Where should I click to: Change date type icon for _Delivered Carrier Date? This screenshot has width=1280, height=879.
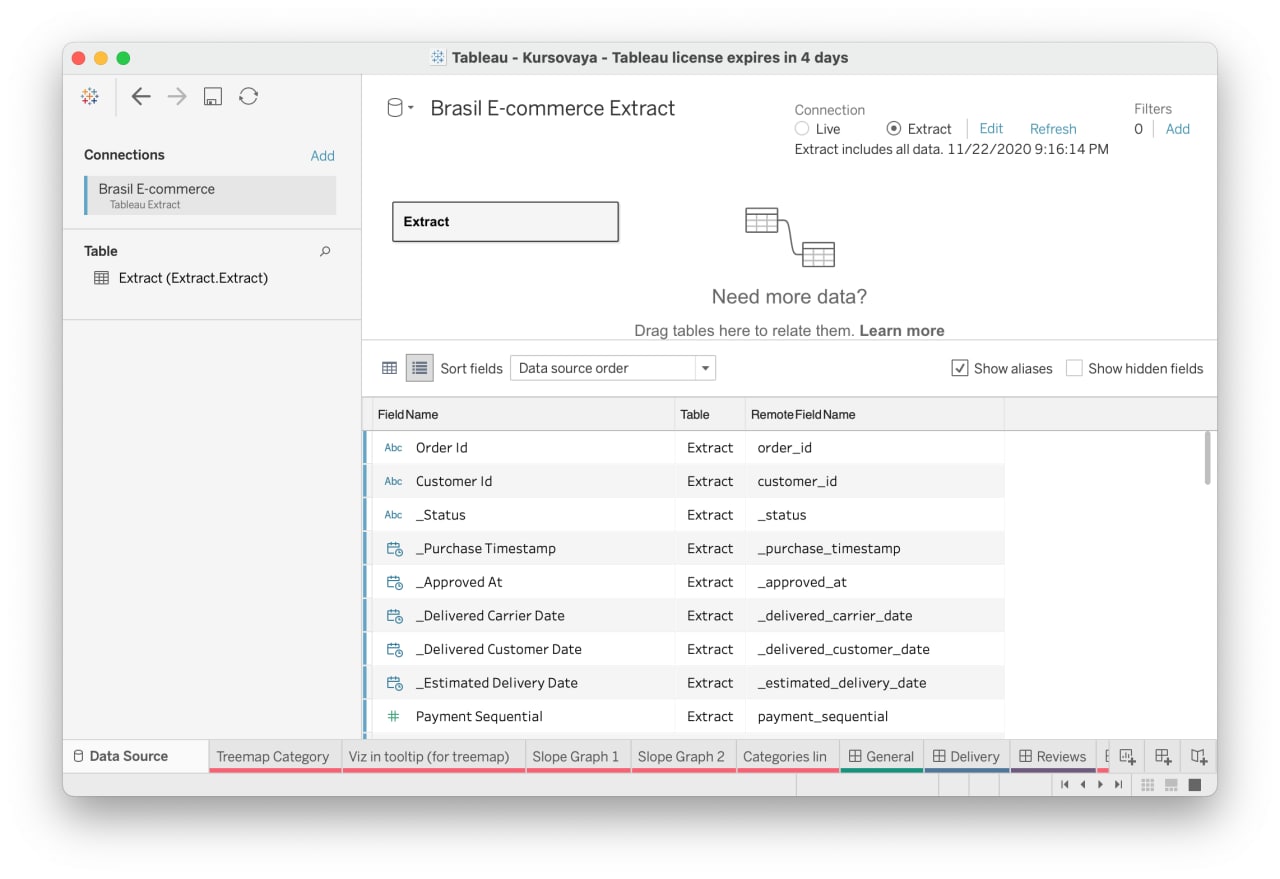pyautogui.click(x=394, y=616)
